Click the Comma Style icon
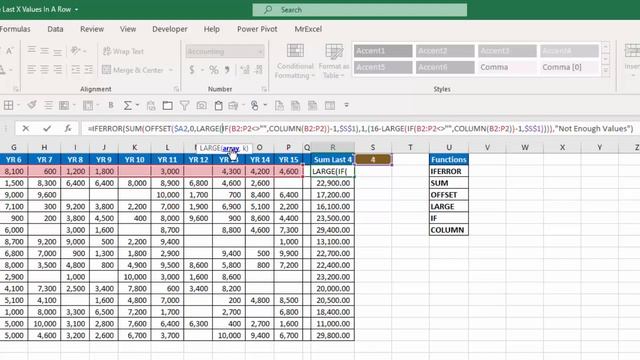This screenshot has height=360, width=640. pos(227,70)
